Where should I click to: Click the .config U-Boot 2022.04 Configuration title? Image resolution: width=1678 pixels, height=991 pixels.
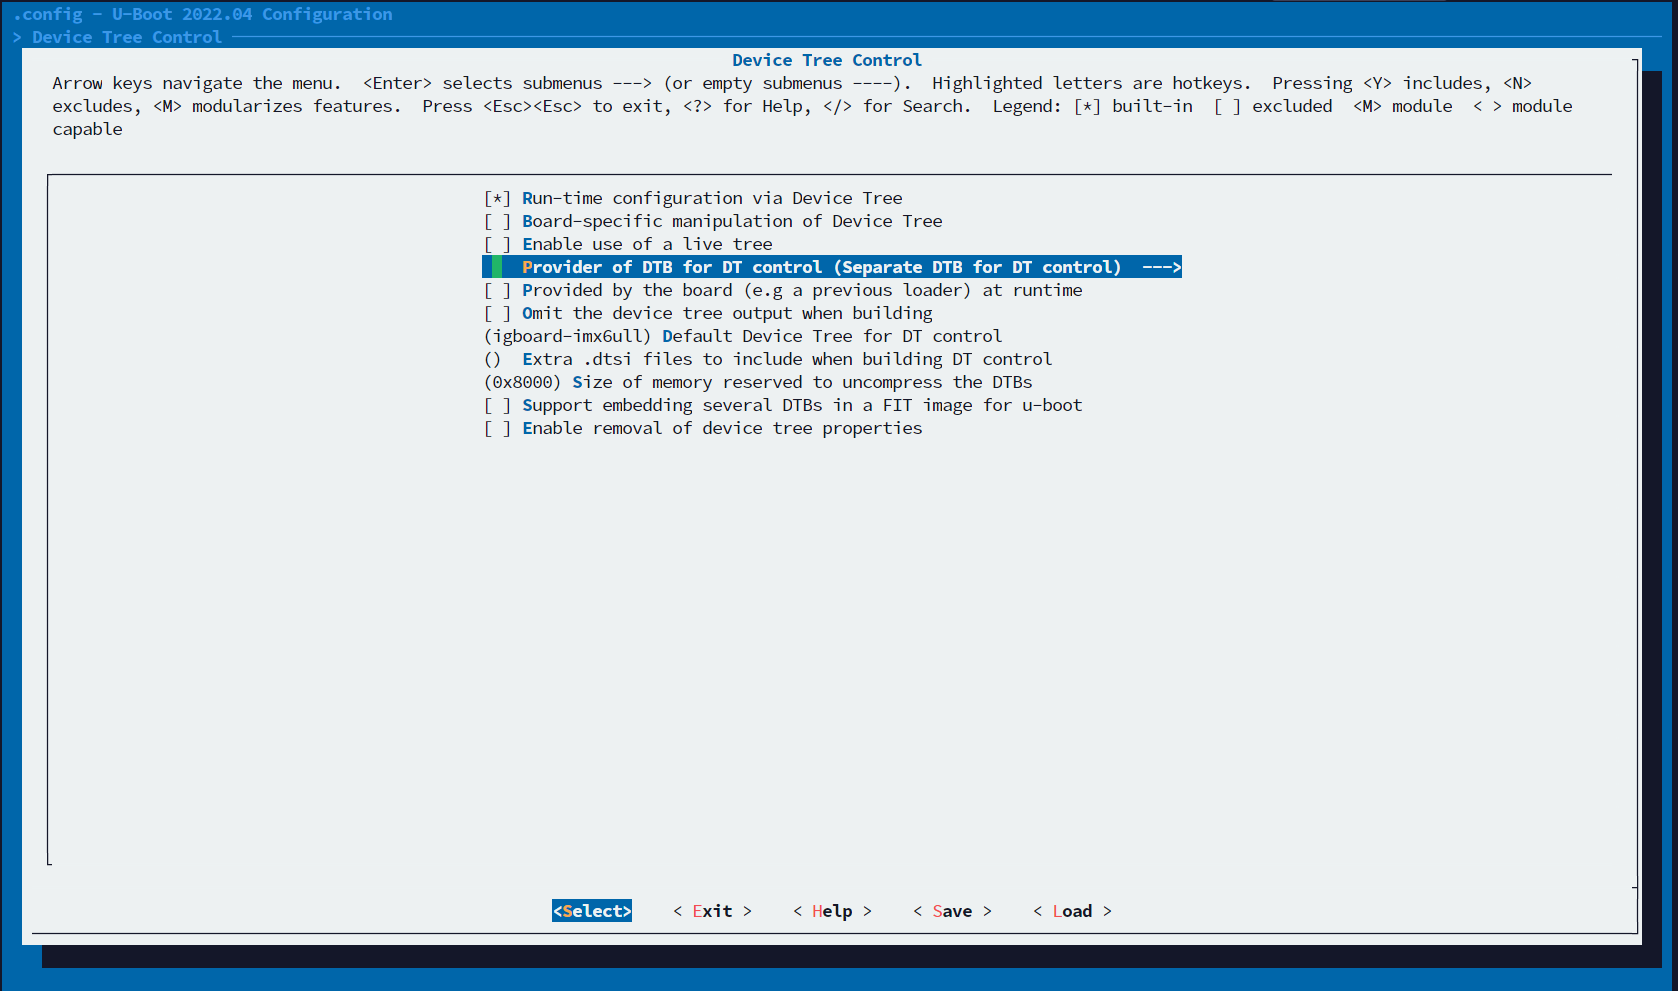pos(203,14)
